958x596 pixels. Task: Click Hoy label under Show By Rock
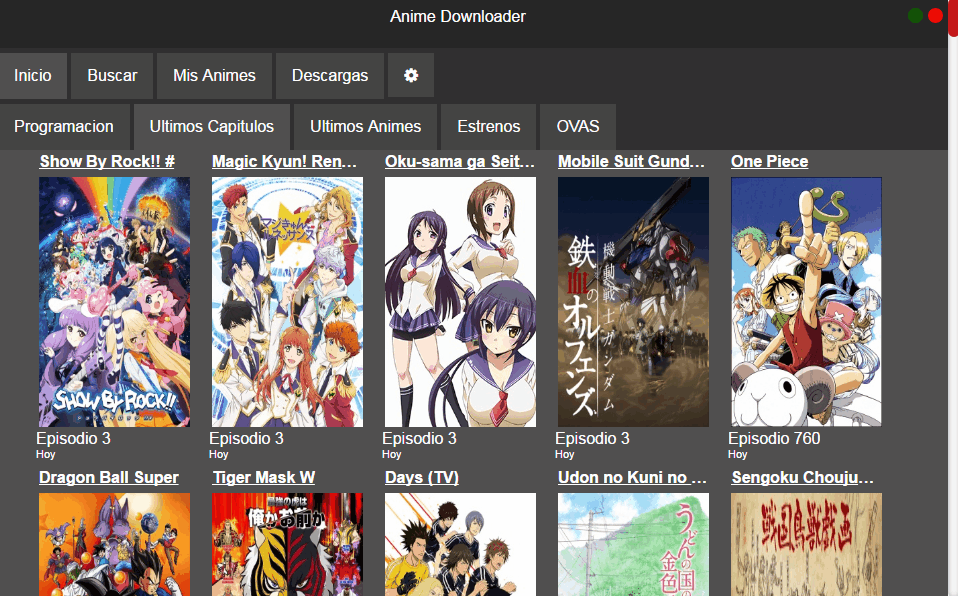coord(46,454)
